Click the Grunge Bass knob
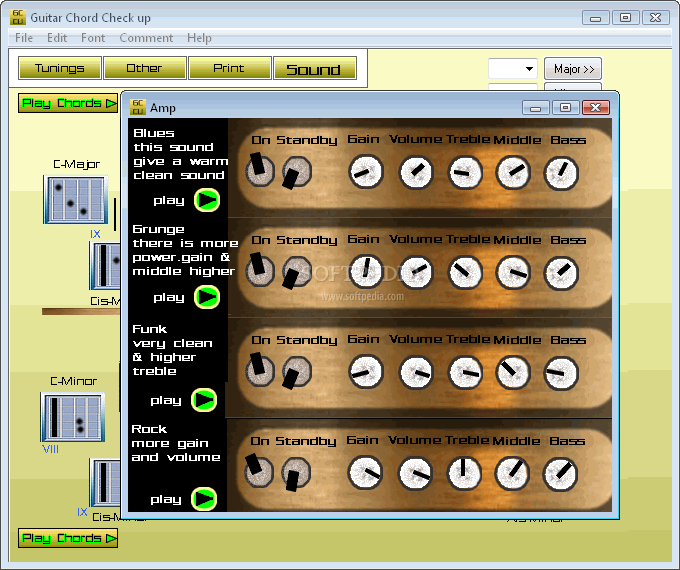 tap(561, 273)
